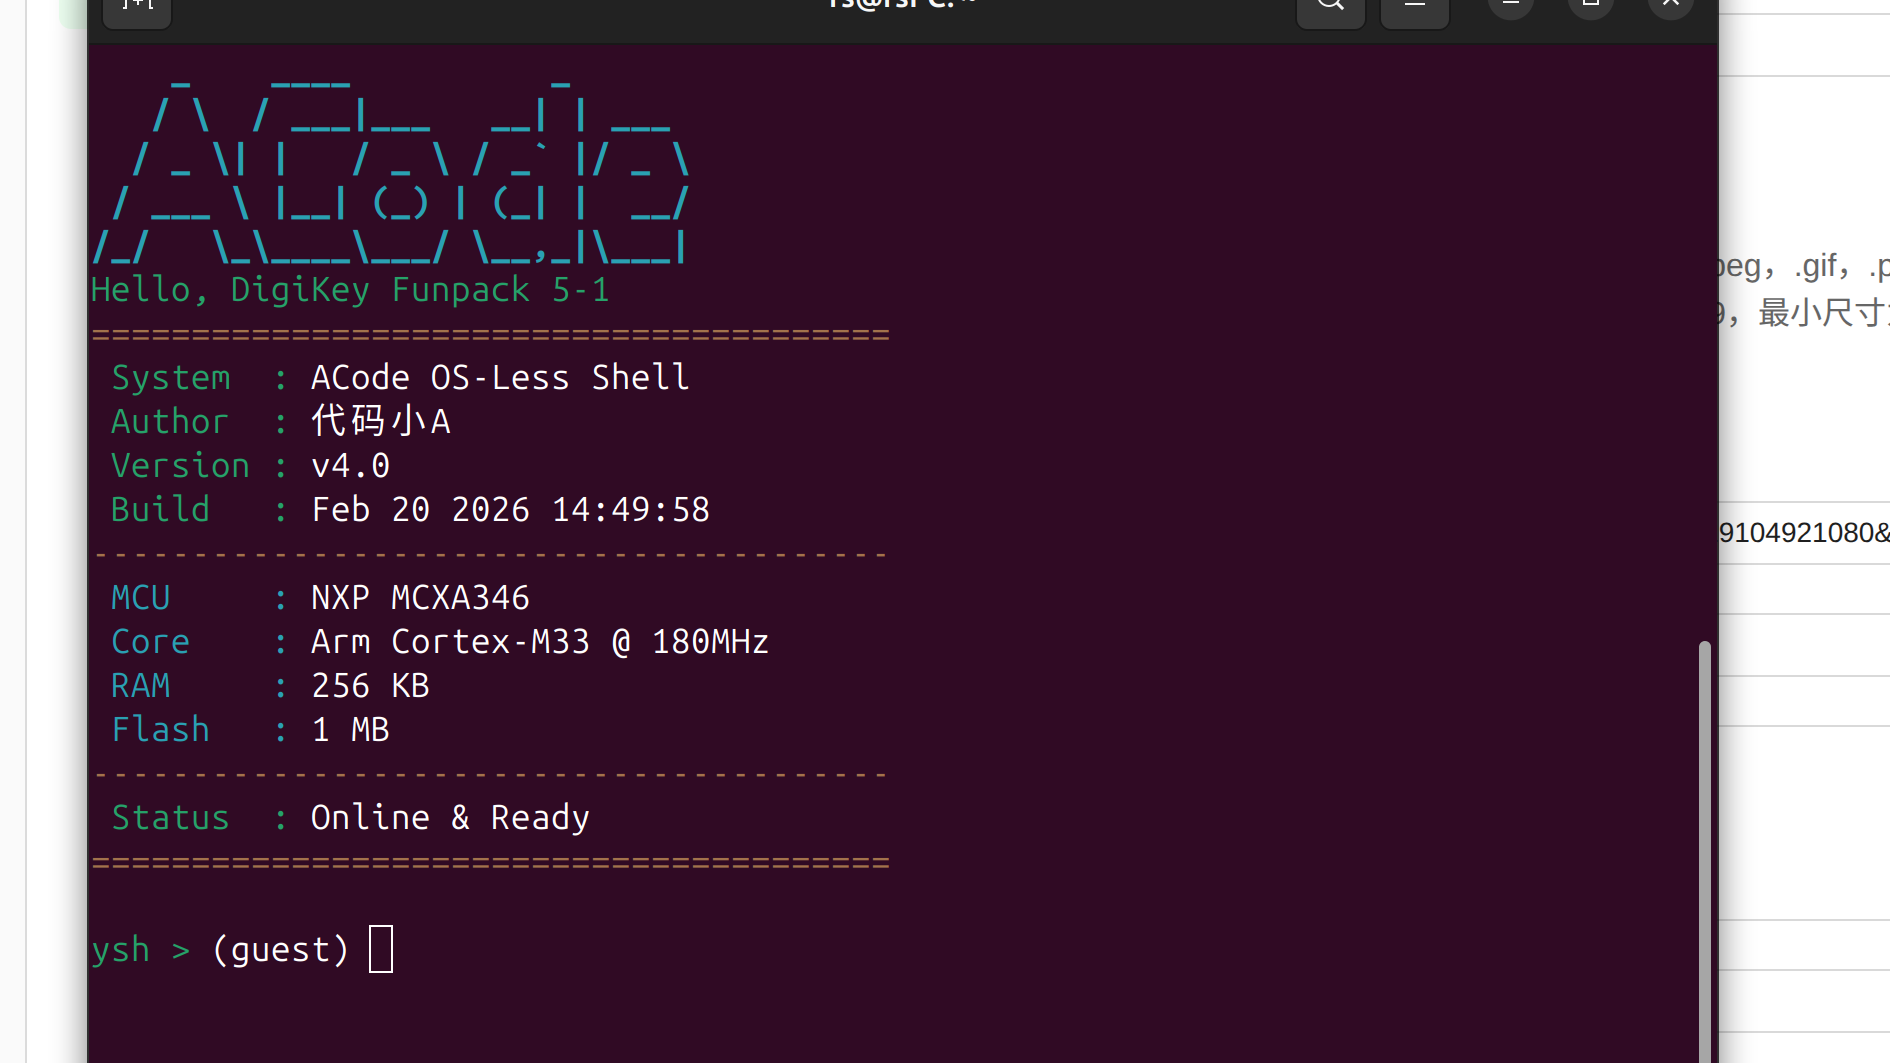The height and width of the screenshot is (1063, 1890).
Task: Click the build date 'Feb 20 2026 14:49:58'
Action: (x=510, y=510)
